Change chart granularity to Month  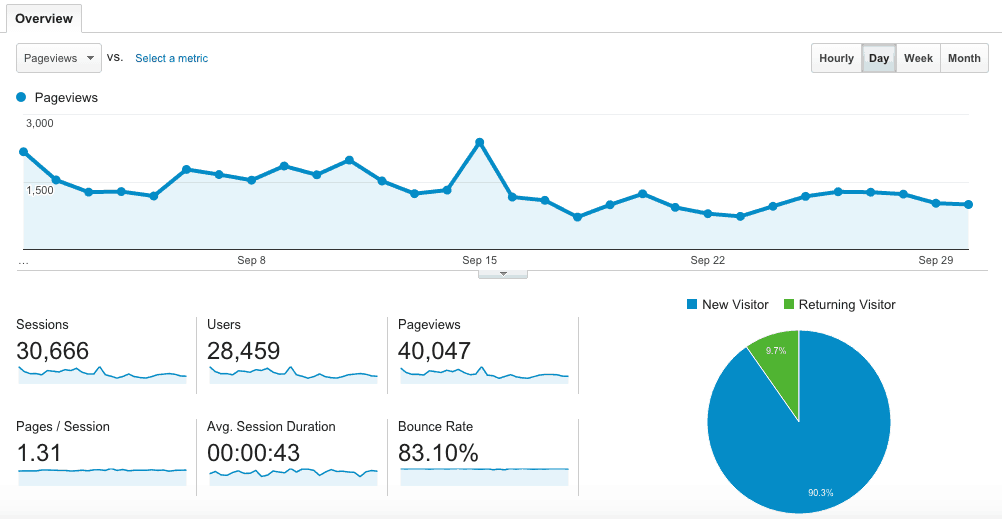pyautogui.click(x=964, y=58)
